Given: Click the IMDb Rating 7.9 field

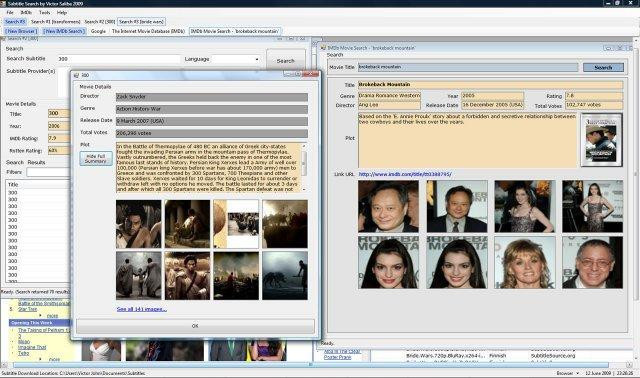Looking at the screenshot, I should point(59,138).
